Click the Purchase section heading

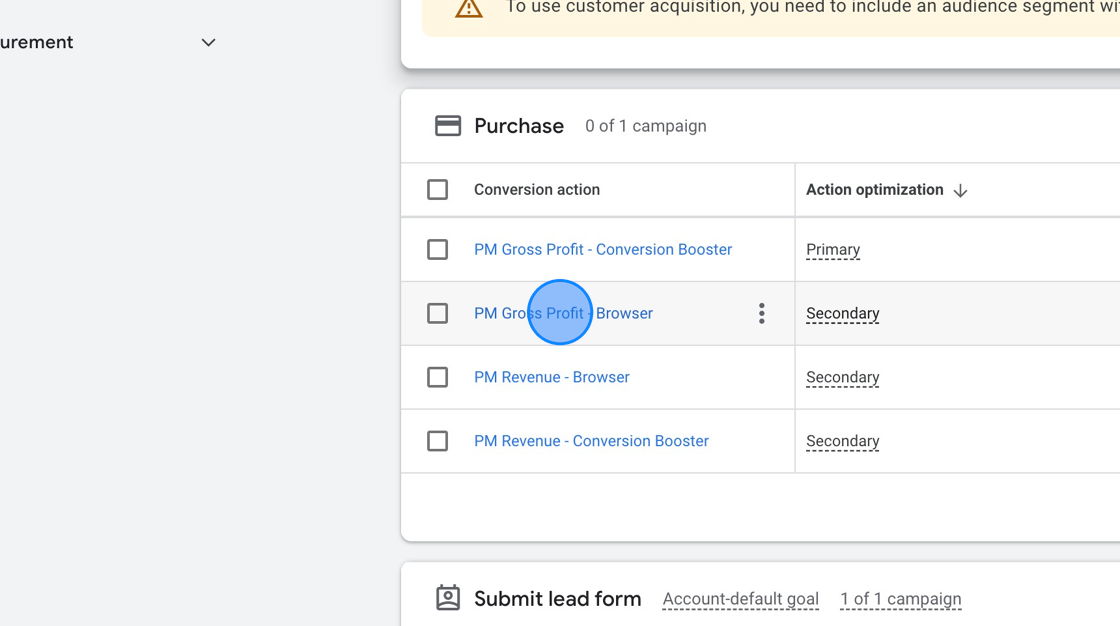pyautogui.click(x=519, y=126)
